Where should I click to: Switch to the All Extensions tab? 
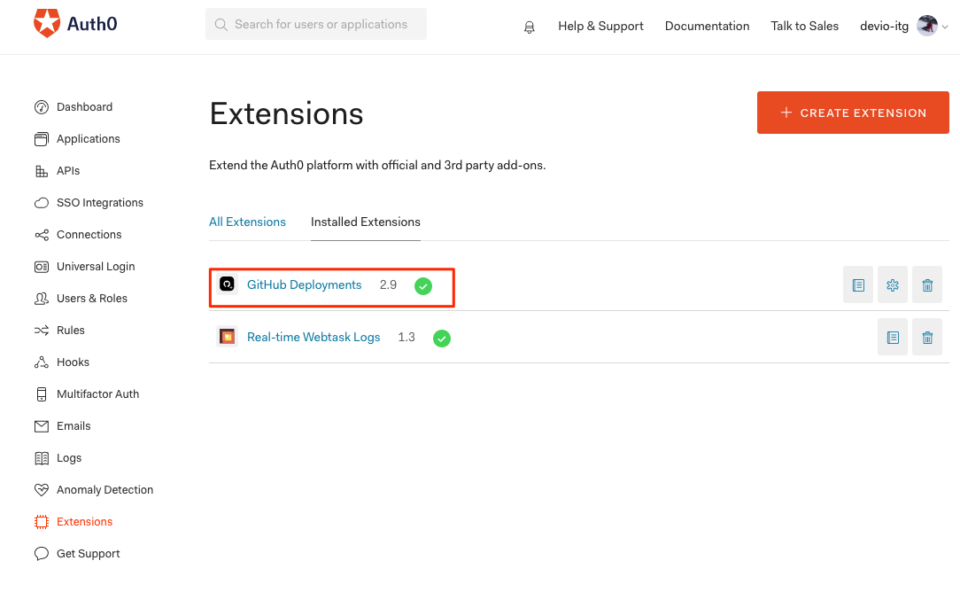247,222
